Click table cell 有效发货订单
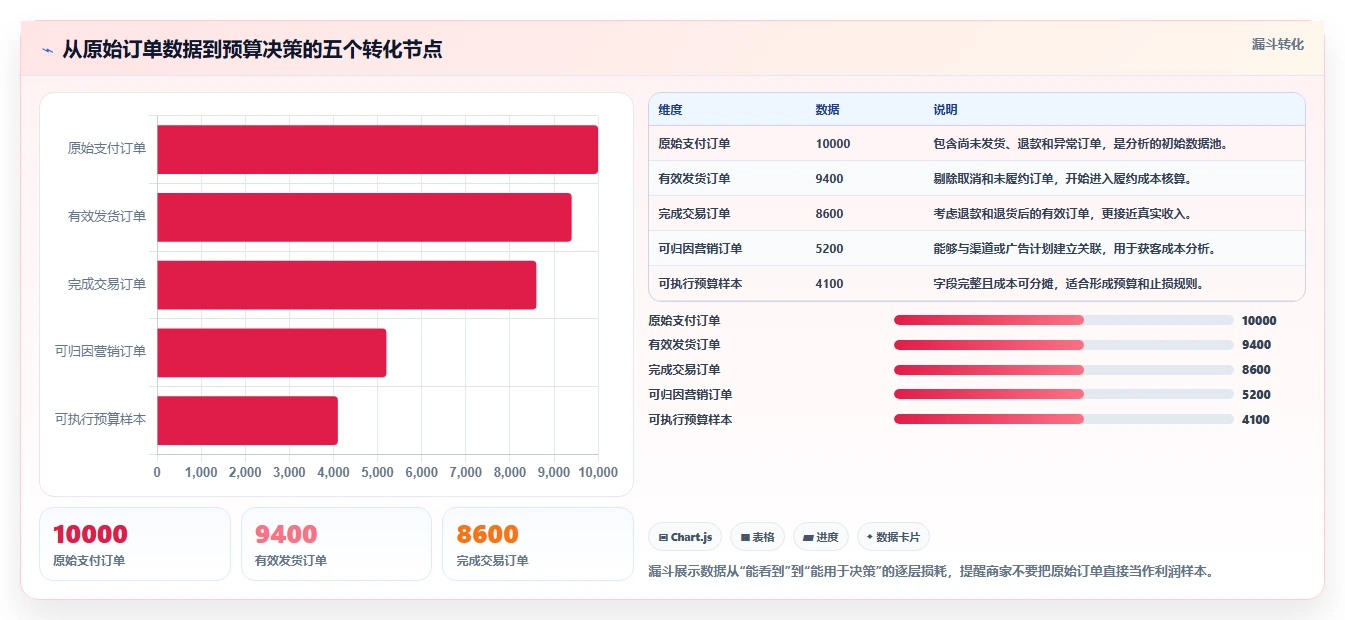The image size is (1345, 620). [x=694, y=179]
